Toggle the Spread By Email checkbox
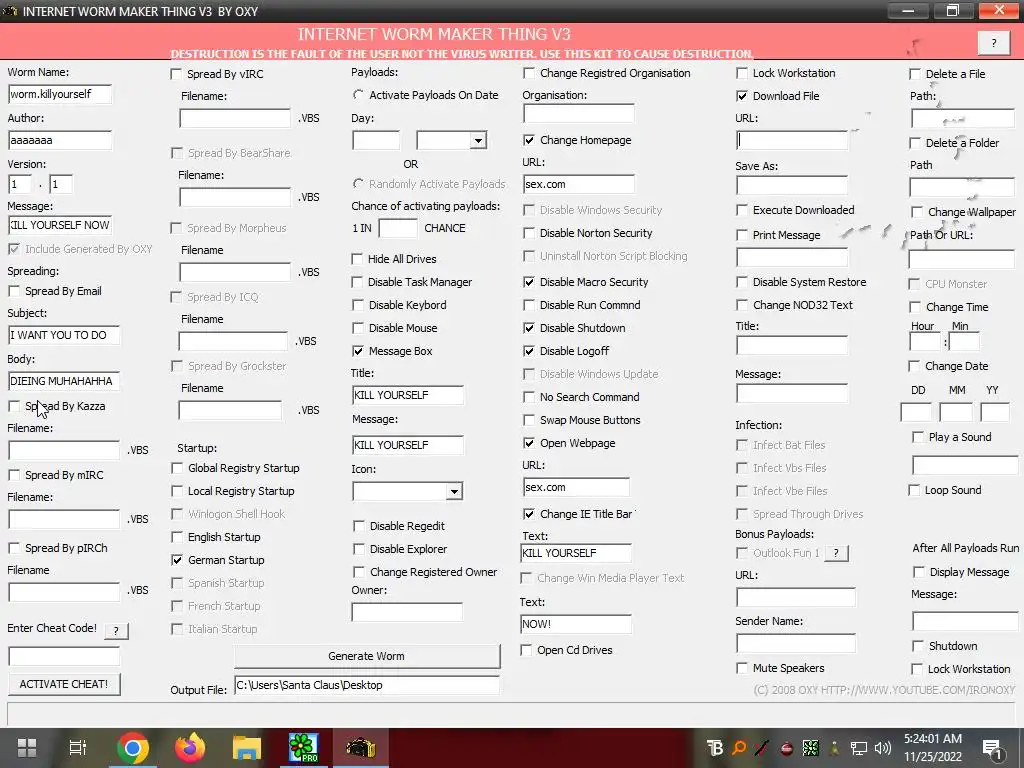Screen dimensions: 1024x768 point(14,291)
